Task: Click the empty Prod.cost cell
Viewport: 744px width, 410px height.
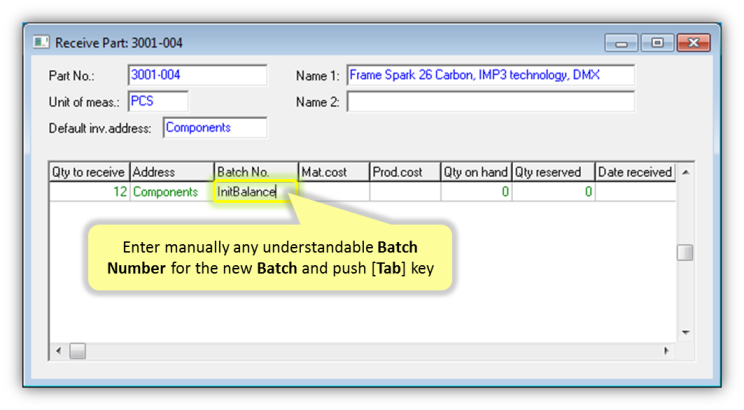Action: pyautogui.click(x=405, y=192)
